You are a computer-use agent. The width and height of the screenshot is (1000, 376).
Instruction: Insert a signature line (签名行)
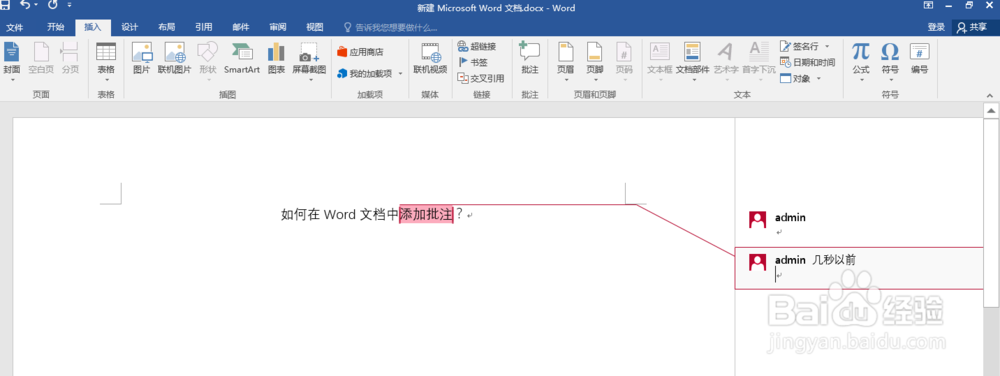point(800,47)
